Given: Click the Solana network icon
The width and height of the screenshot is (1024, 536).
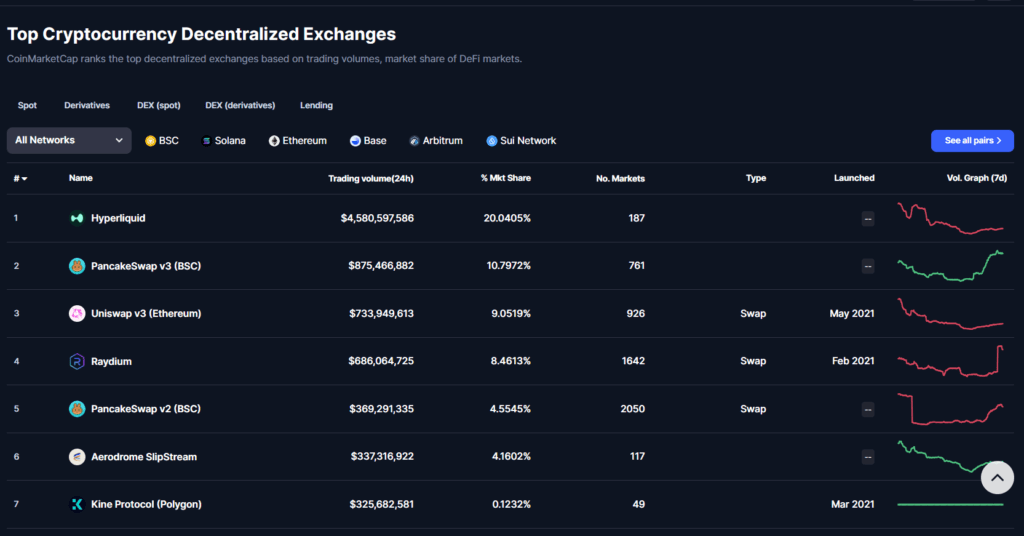Looking at the screenshot, I should point(206,141).
